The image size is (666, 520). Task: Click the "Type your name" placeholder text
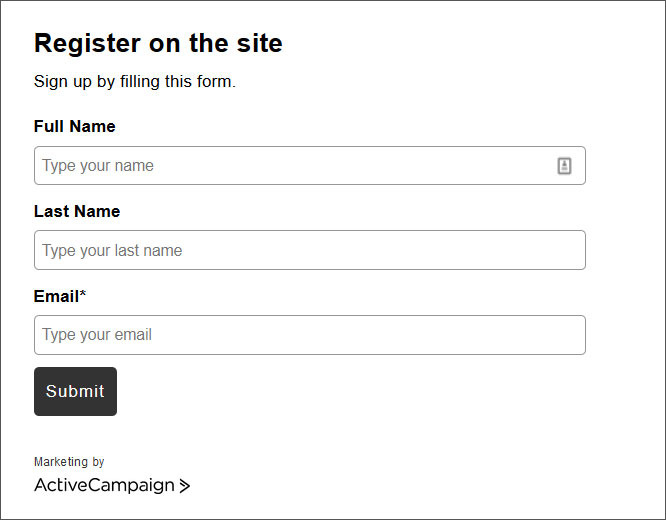tap(98, 166)
